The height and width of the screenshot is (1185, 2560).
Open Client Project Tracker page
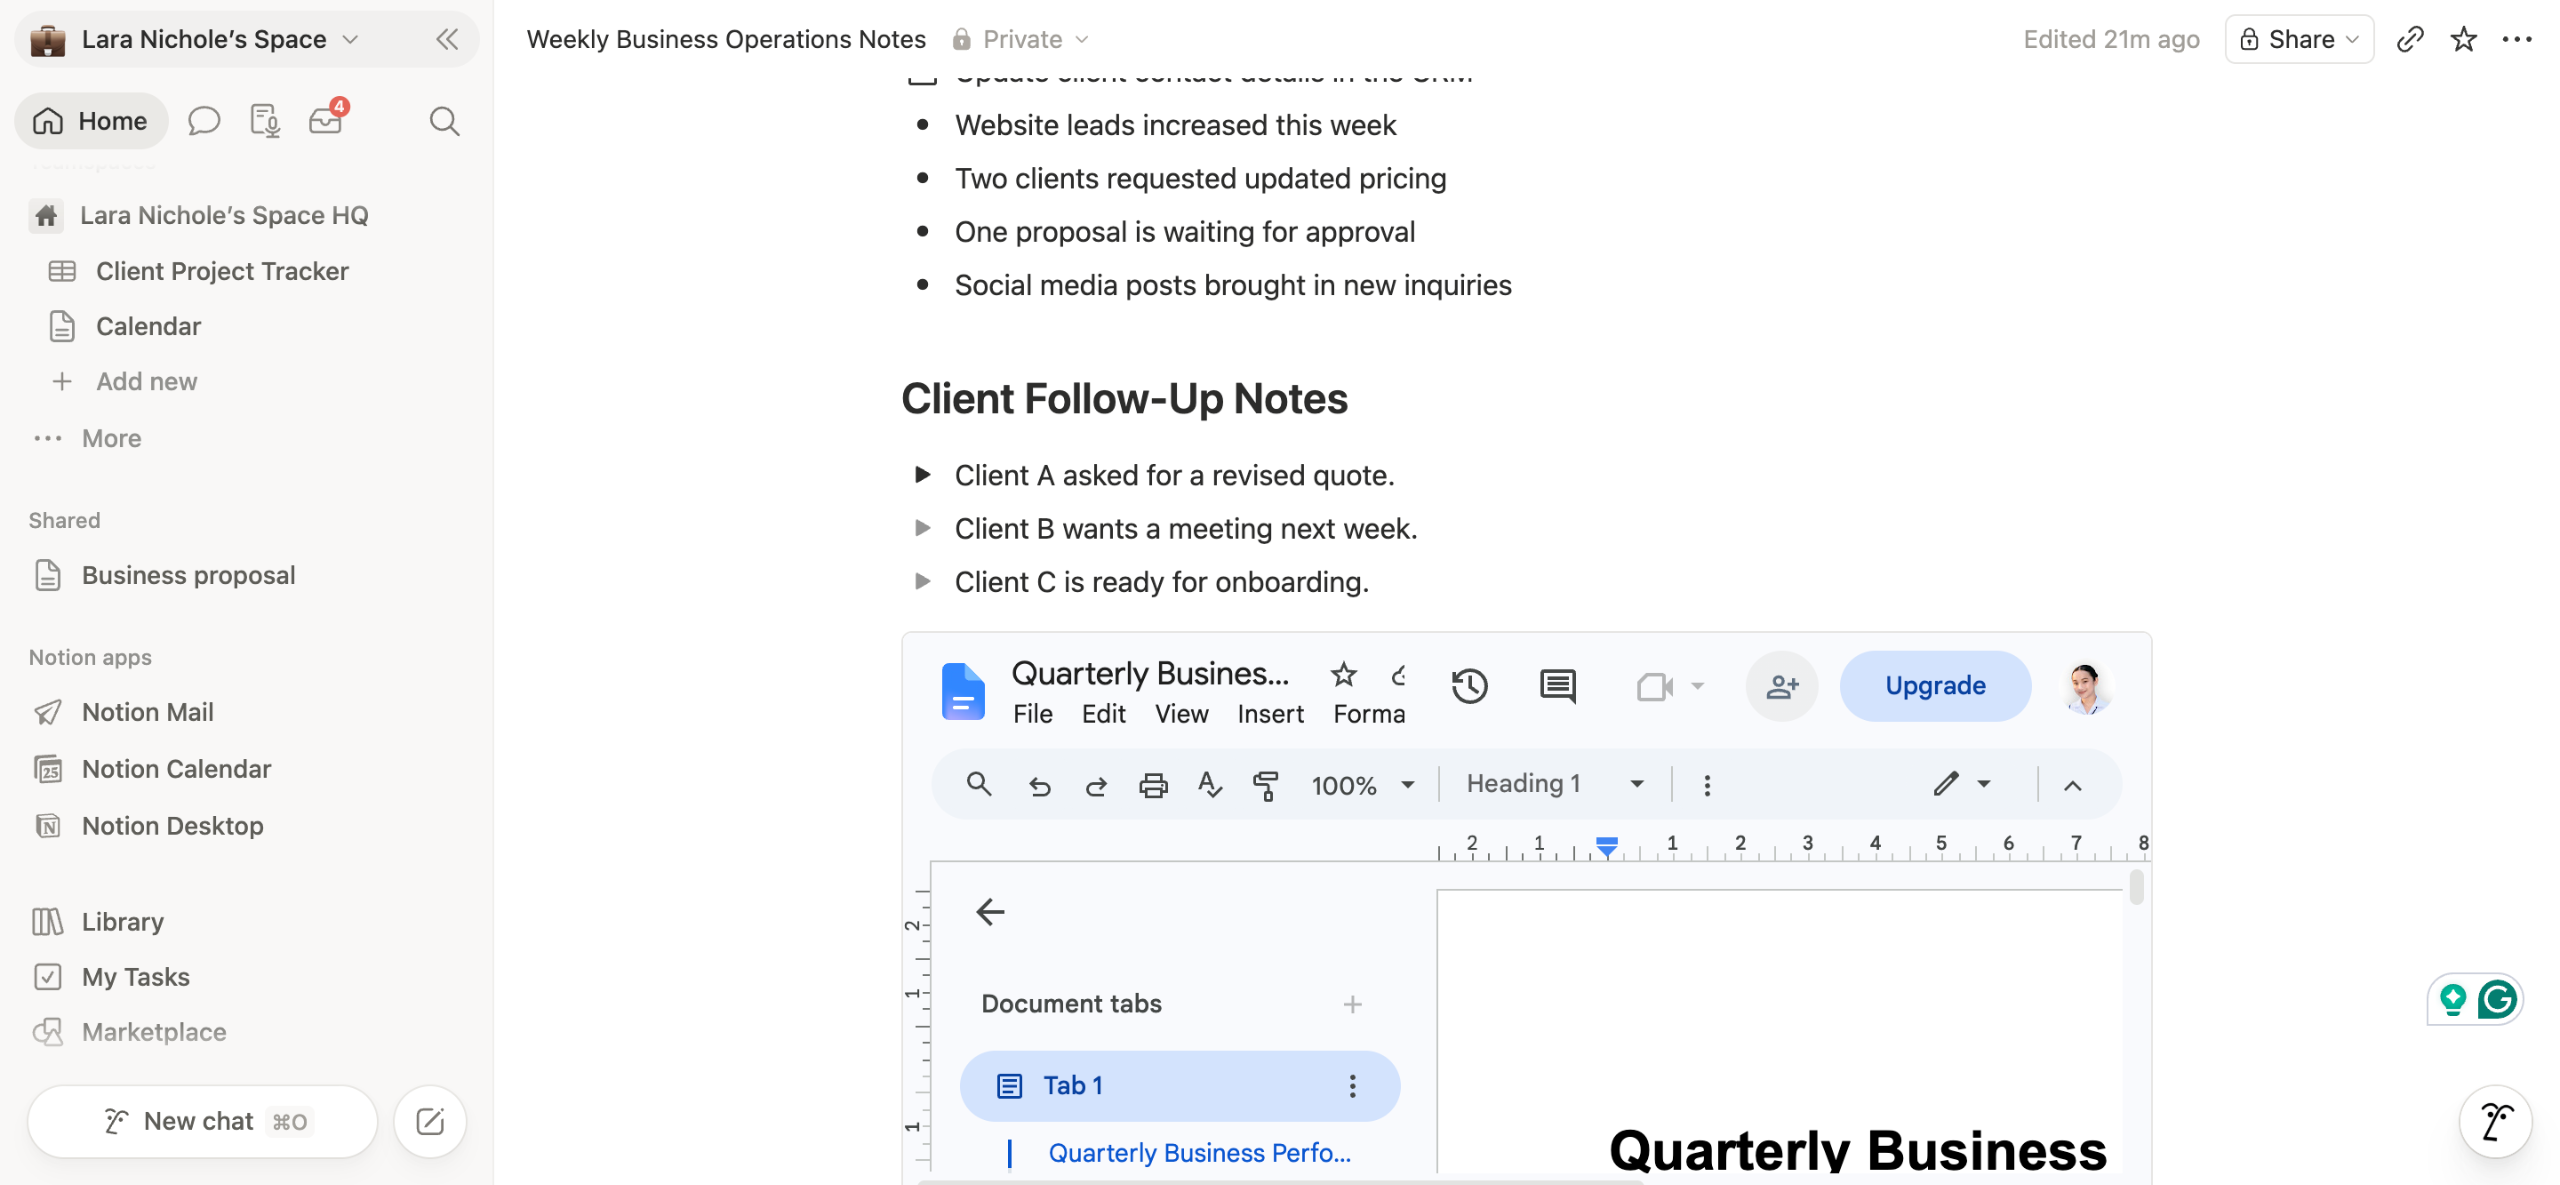click(x=222, y=271)
